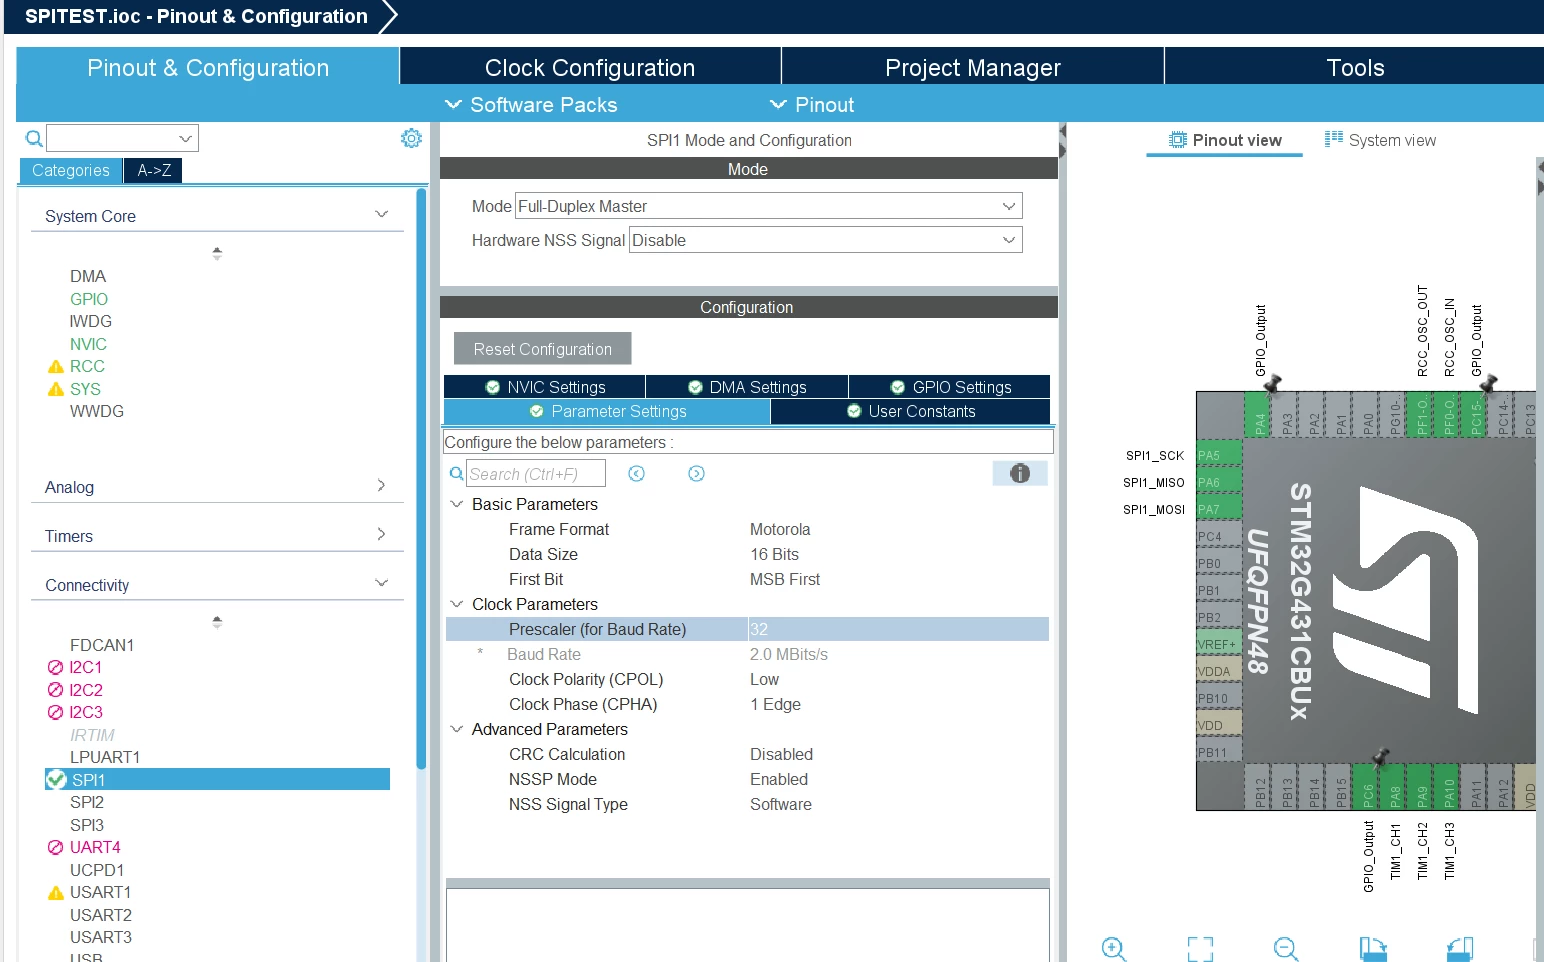
Task: Open the DMA Settings tab
Action: coord(747,387)
